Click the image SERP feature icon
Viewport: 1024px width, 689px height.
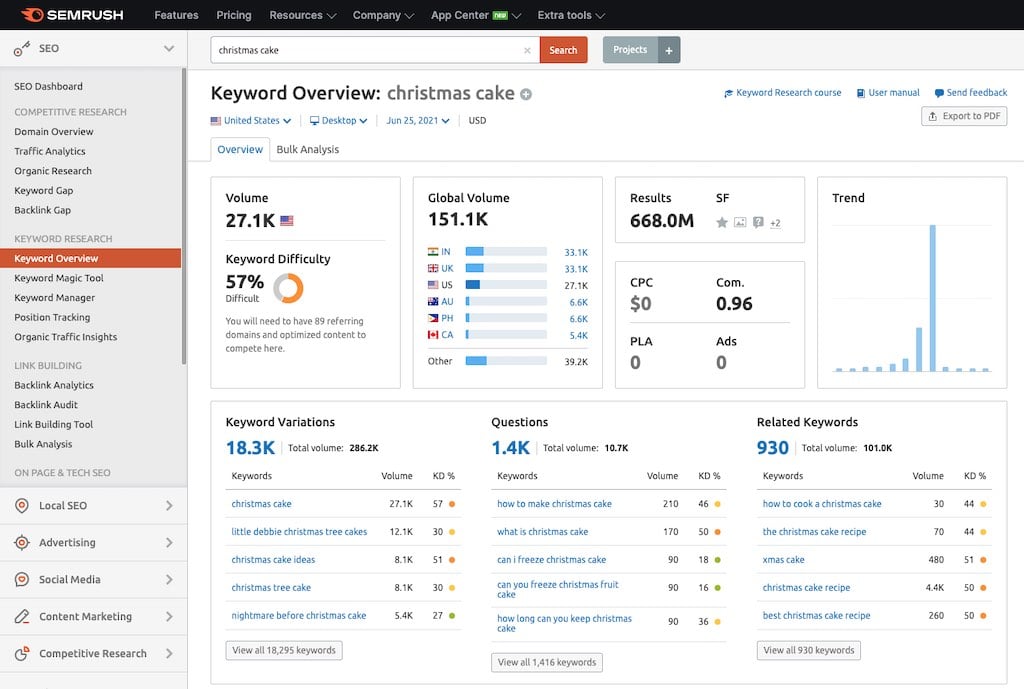740,223
